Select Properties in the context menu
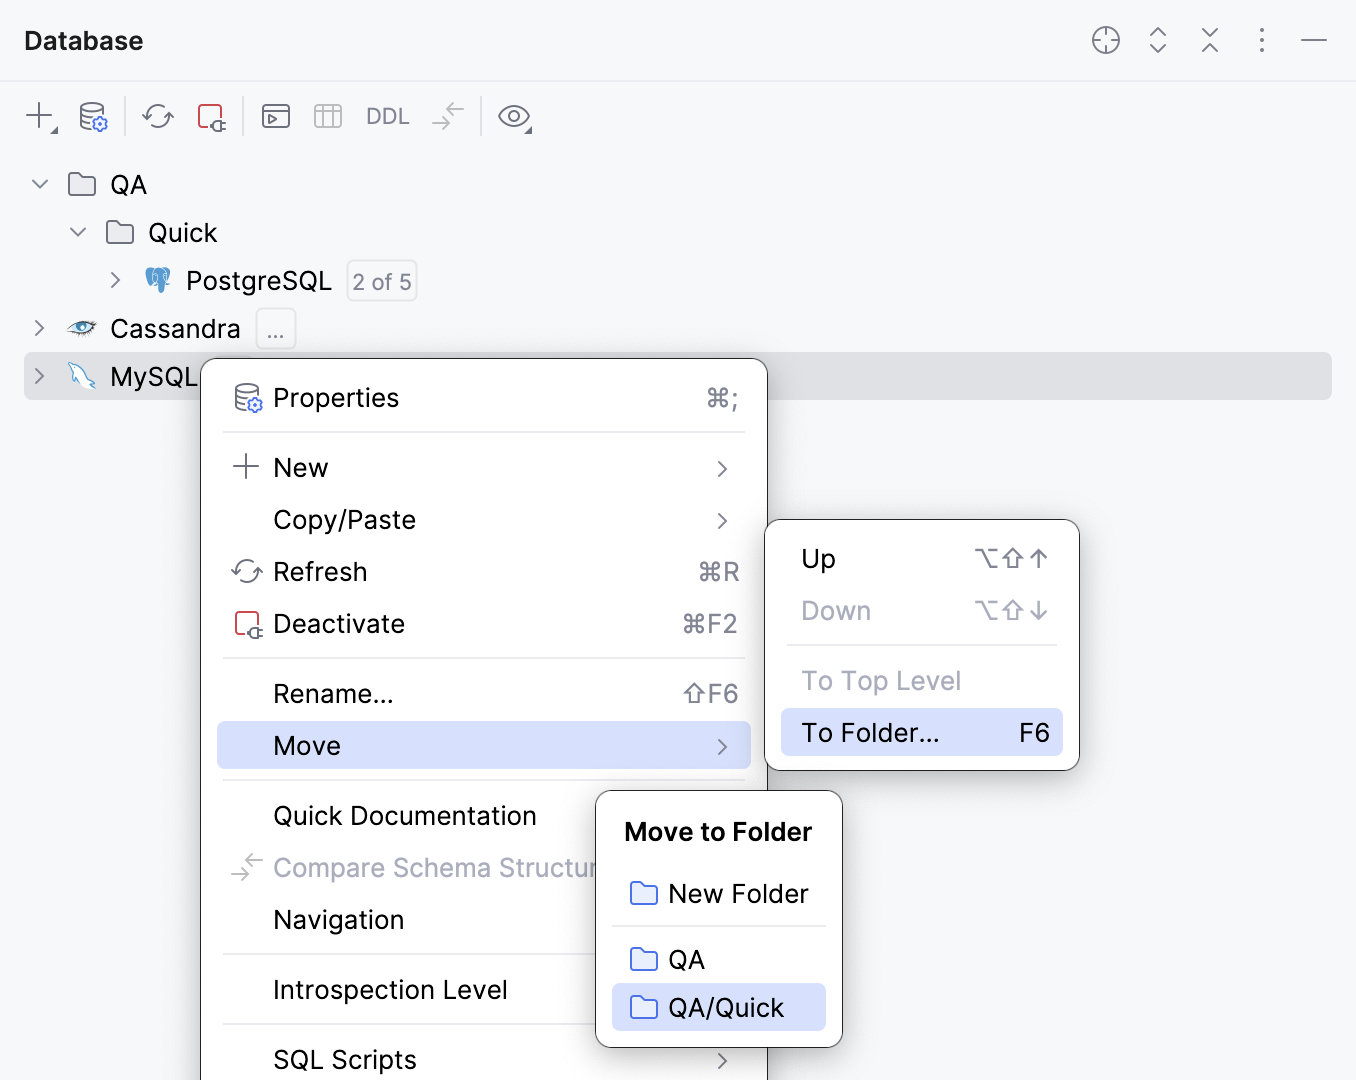The width and height of the screenshot is (1356, 1080). [336, 397]
